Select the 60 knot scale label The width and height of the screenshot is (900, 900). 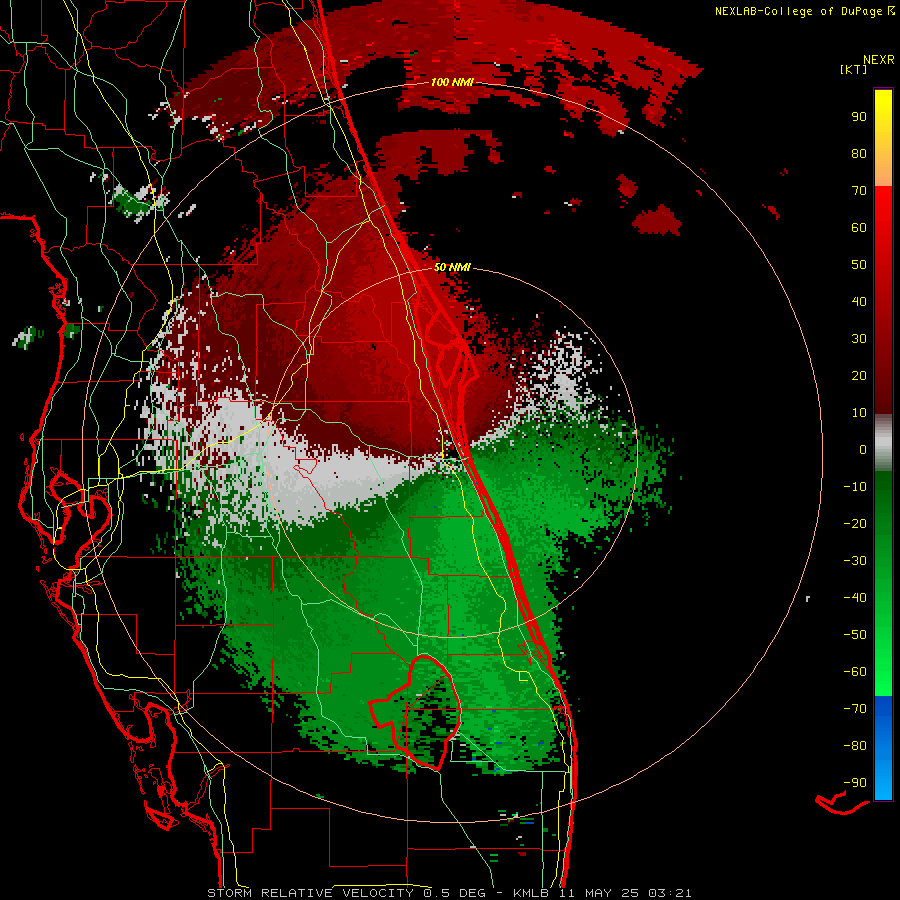coord(859,227)
